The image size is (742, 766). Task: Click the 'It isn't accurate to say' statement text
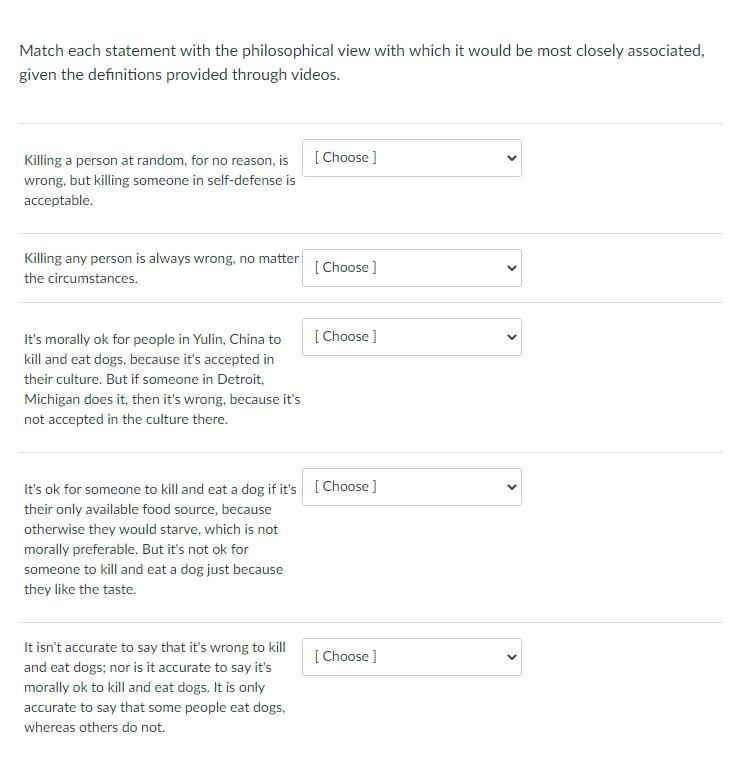tap(155, 687)
